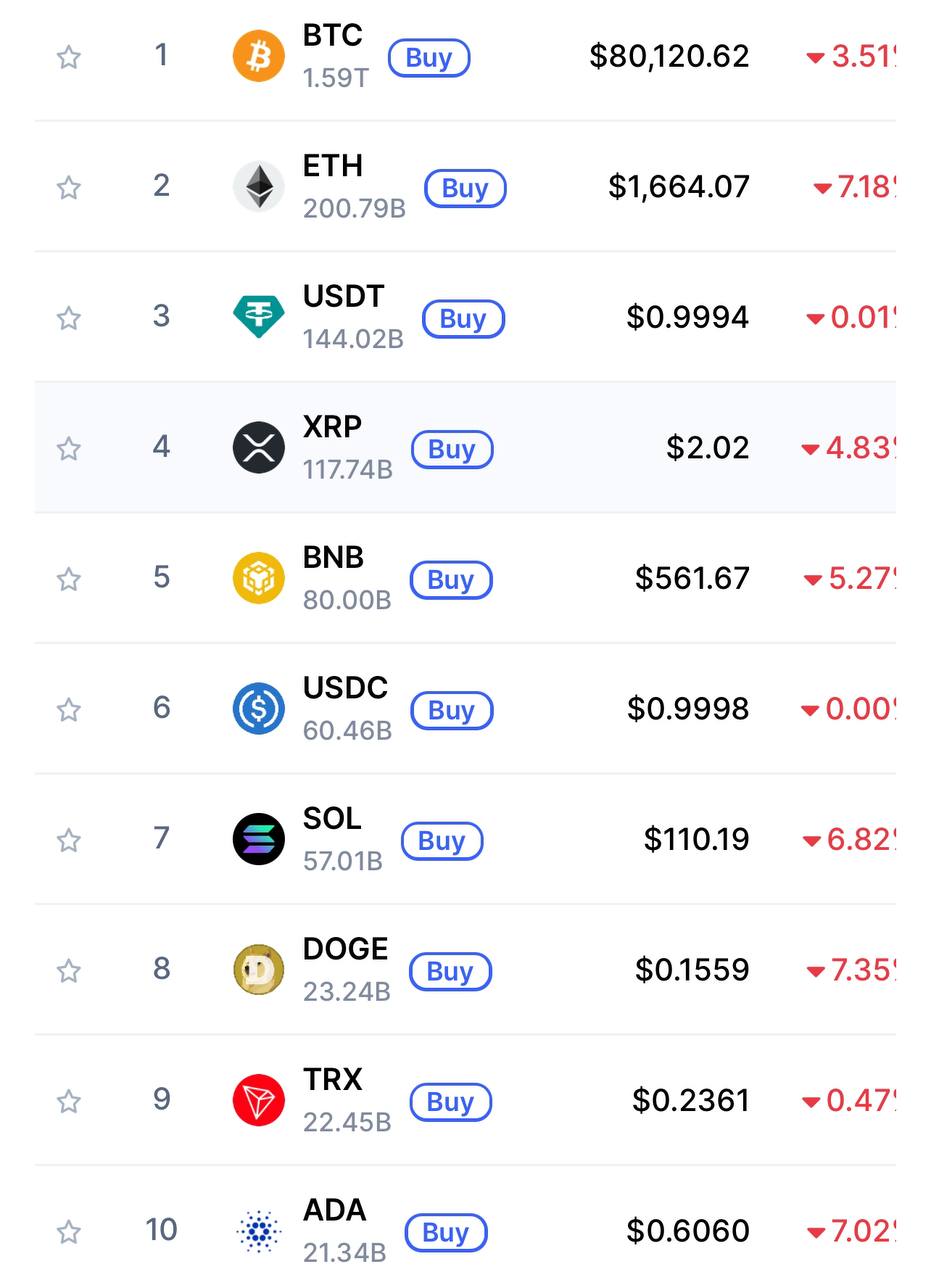Click Buy next to SOL

click(441, 841)
